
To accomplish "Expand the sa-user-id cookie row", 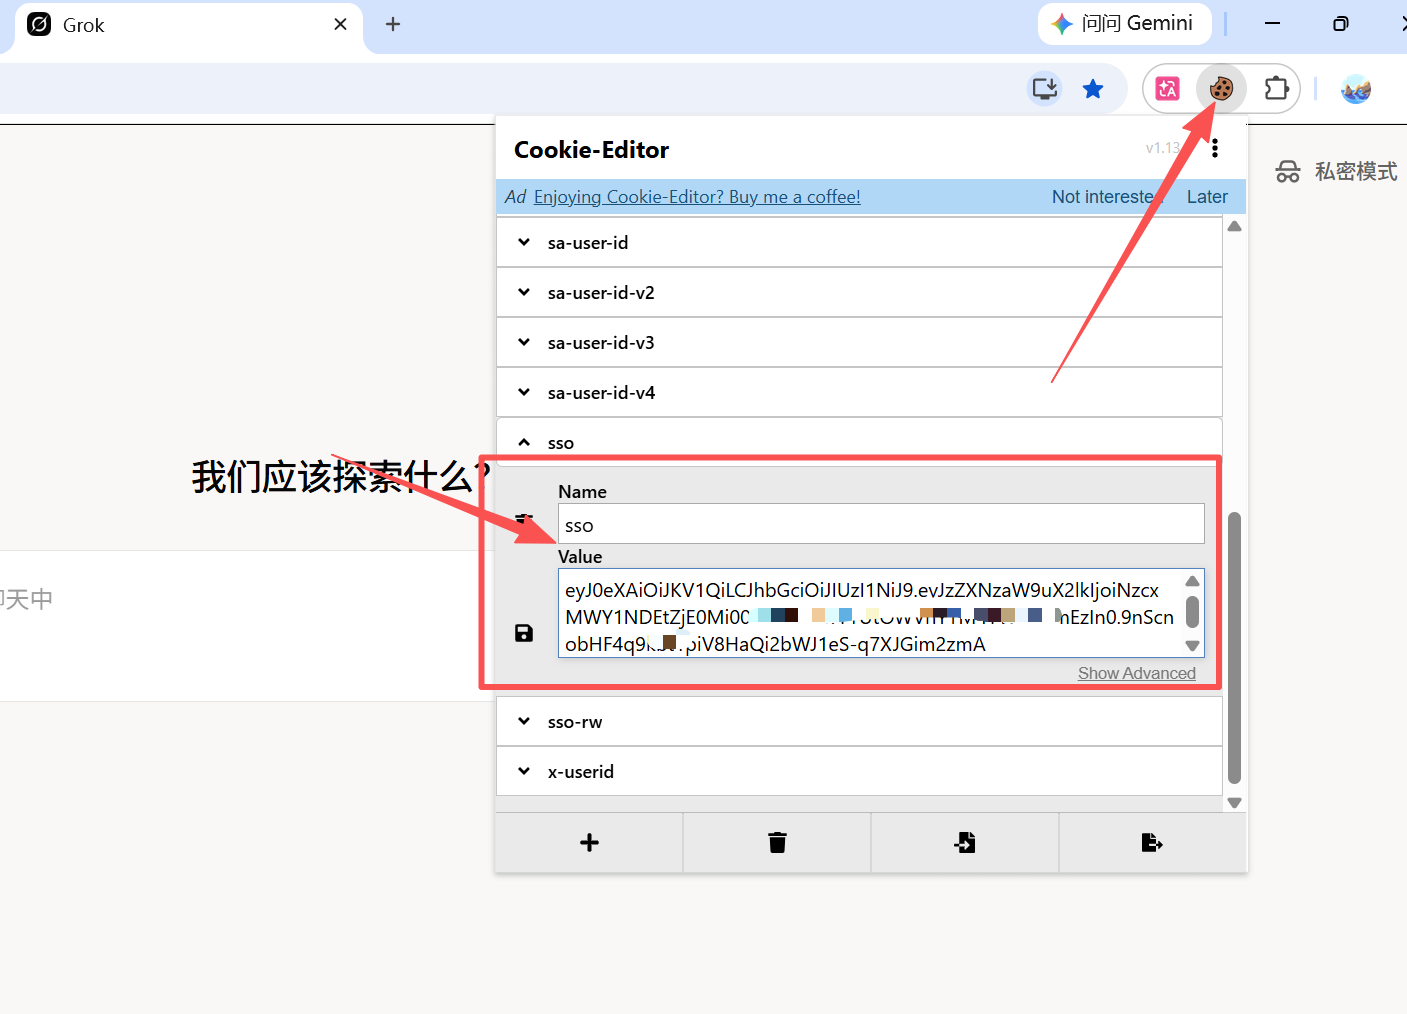I will tap(859, 243).
